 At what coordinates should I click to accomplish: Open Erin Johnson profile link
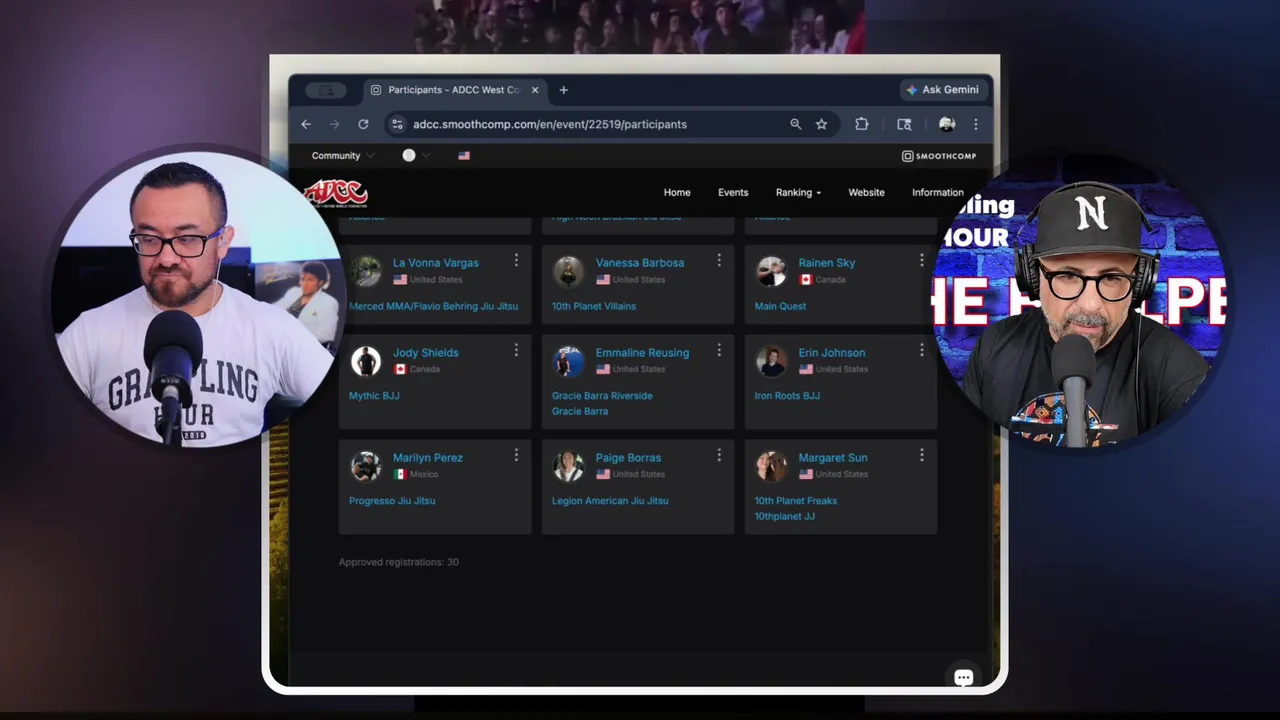coord(832,353)
